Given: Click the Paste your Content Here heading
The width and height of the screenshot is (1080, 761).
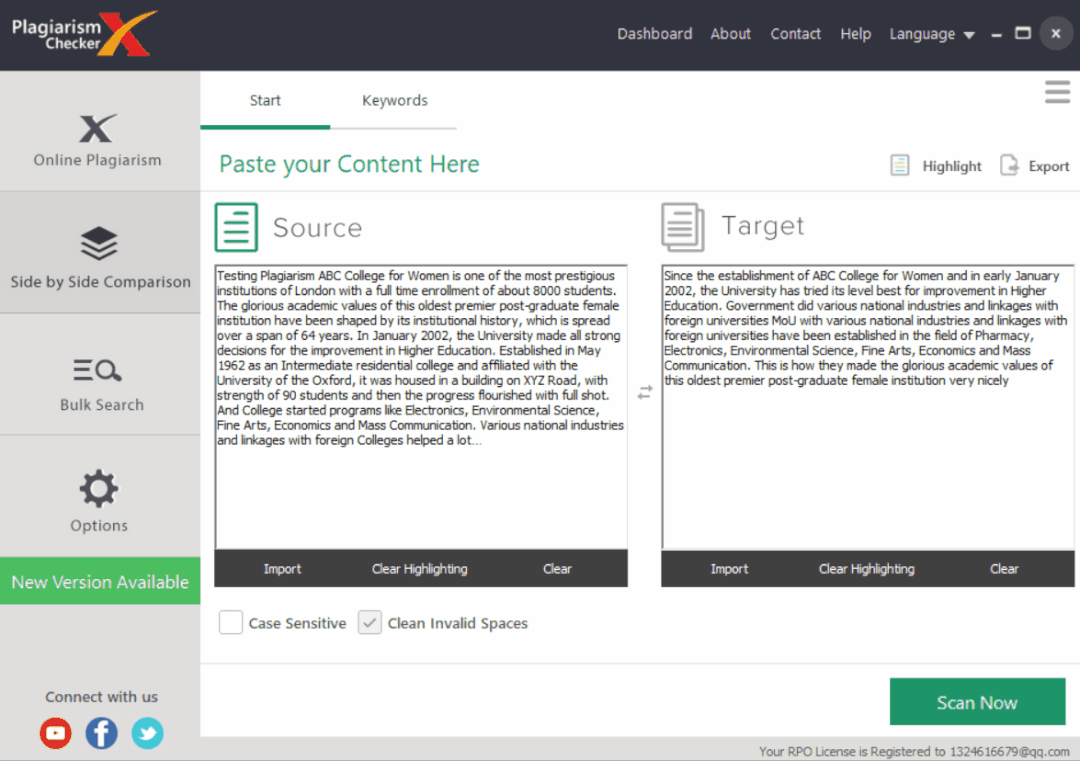Looking at the screenshot, I should 349,165.
